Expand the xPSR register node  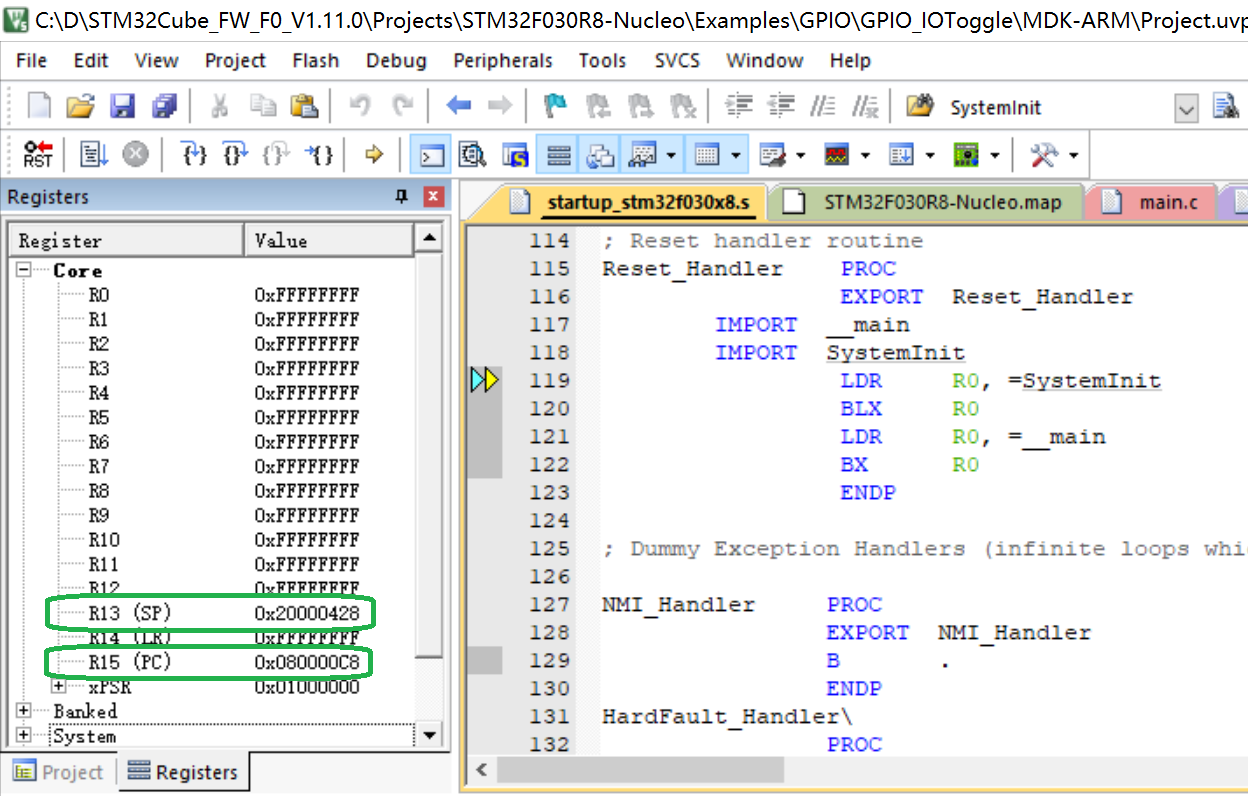click(58, 686)
